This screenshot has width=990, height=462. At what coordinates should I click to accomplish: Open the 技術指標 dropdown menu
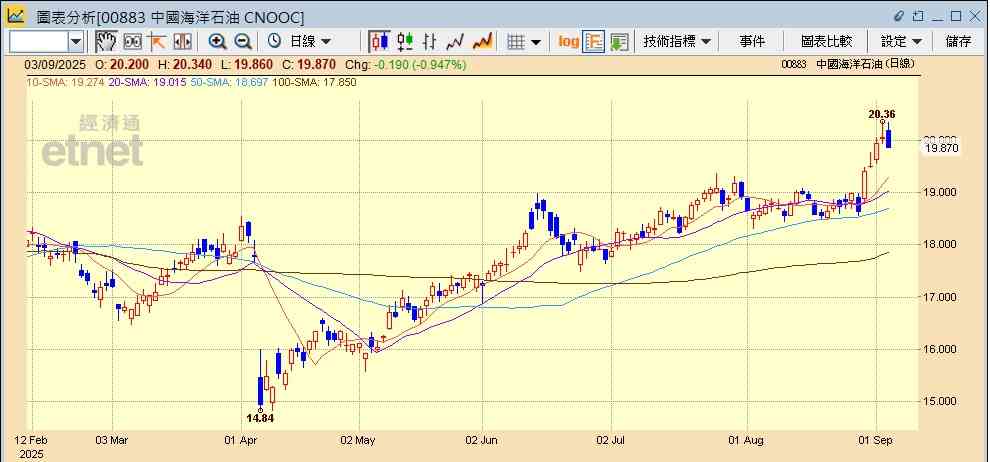(677, 42)
